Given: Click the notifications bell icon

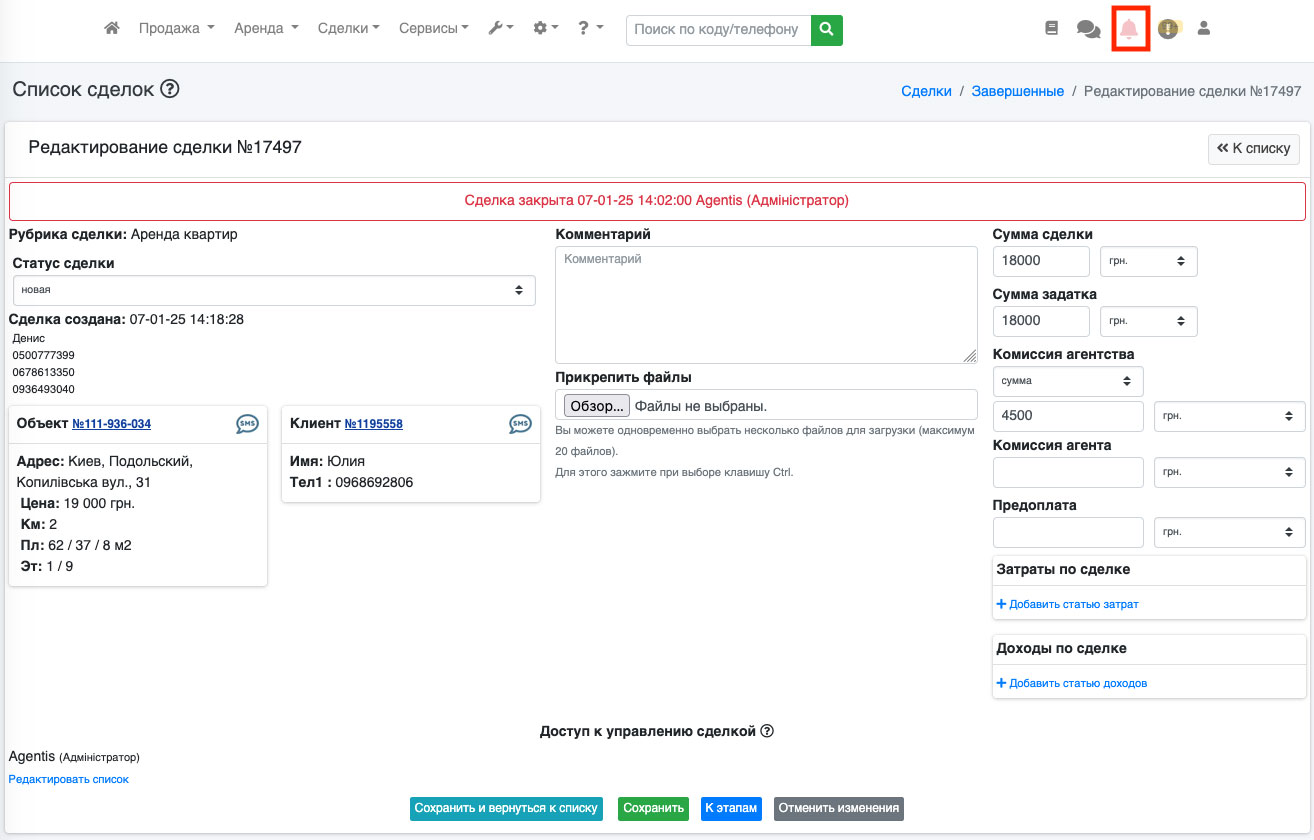Looking at the screenshot, I should 1129,29.
